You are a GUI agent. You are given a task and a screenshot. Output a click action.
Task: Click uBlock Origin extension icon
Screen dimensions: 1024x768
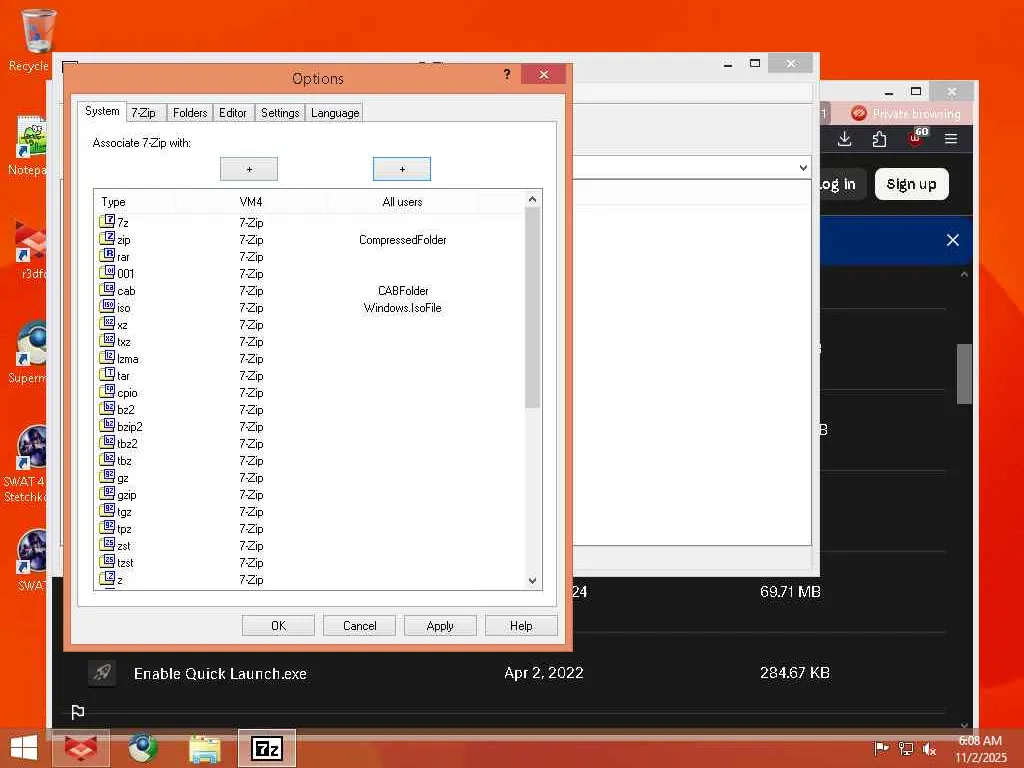click(916, 138)
